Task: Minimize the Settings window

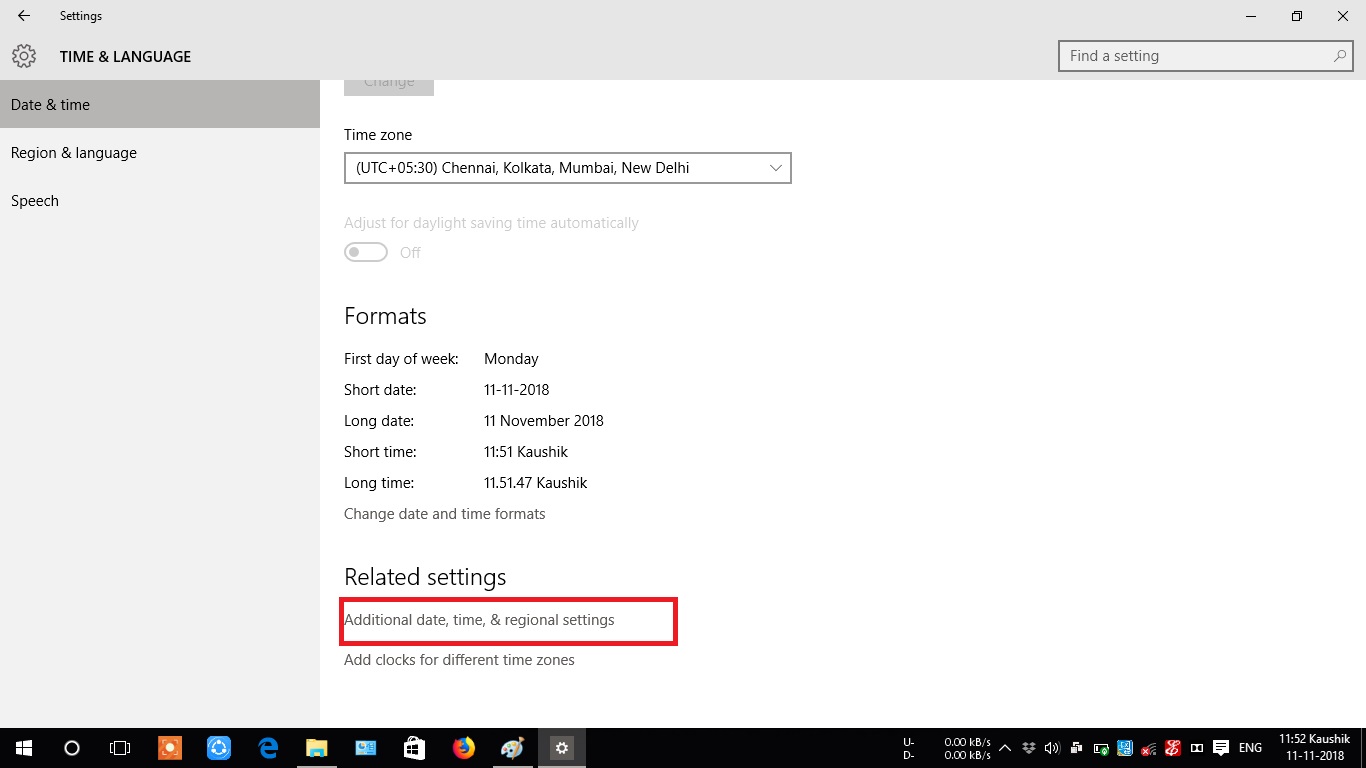Action: pos(1251,16)
